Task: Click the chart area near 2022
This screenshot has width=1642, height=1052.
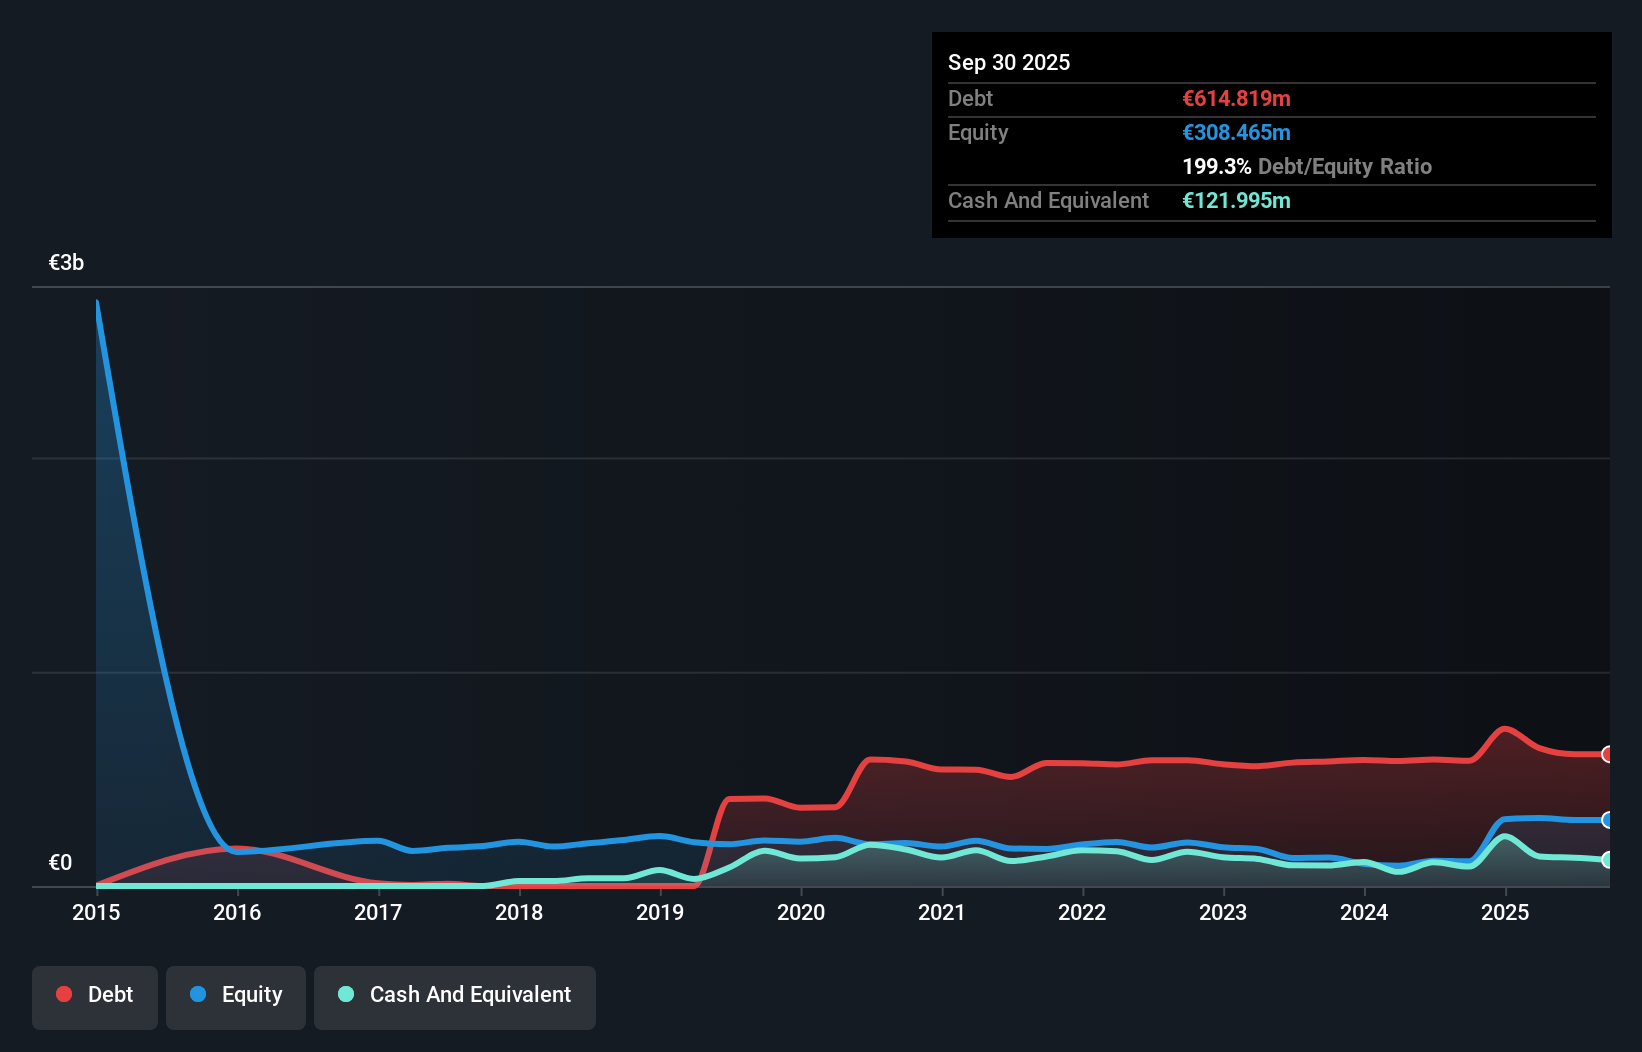Action: [1082, 600]
